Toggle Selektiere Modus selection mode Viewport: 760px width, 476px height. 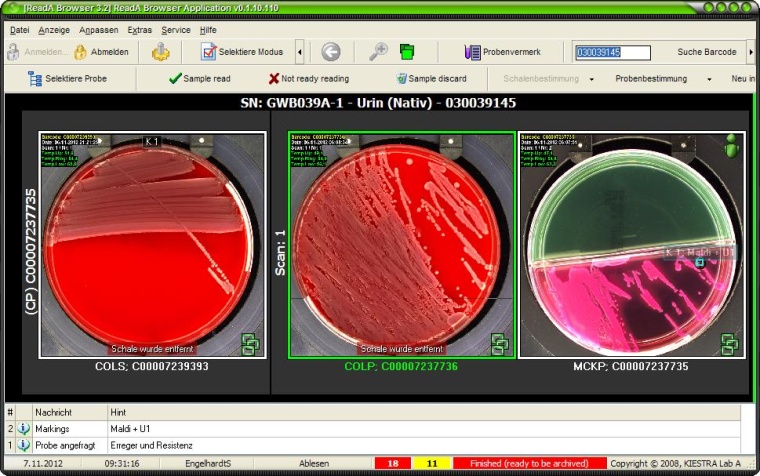pos(242,52)
